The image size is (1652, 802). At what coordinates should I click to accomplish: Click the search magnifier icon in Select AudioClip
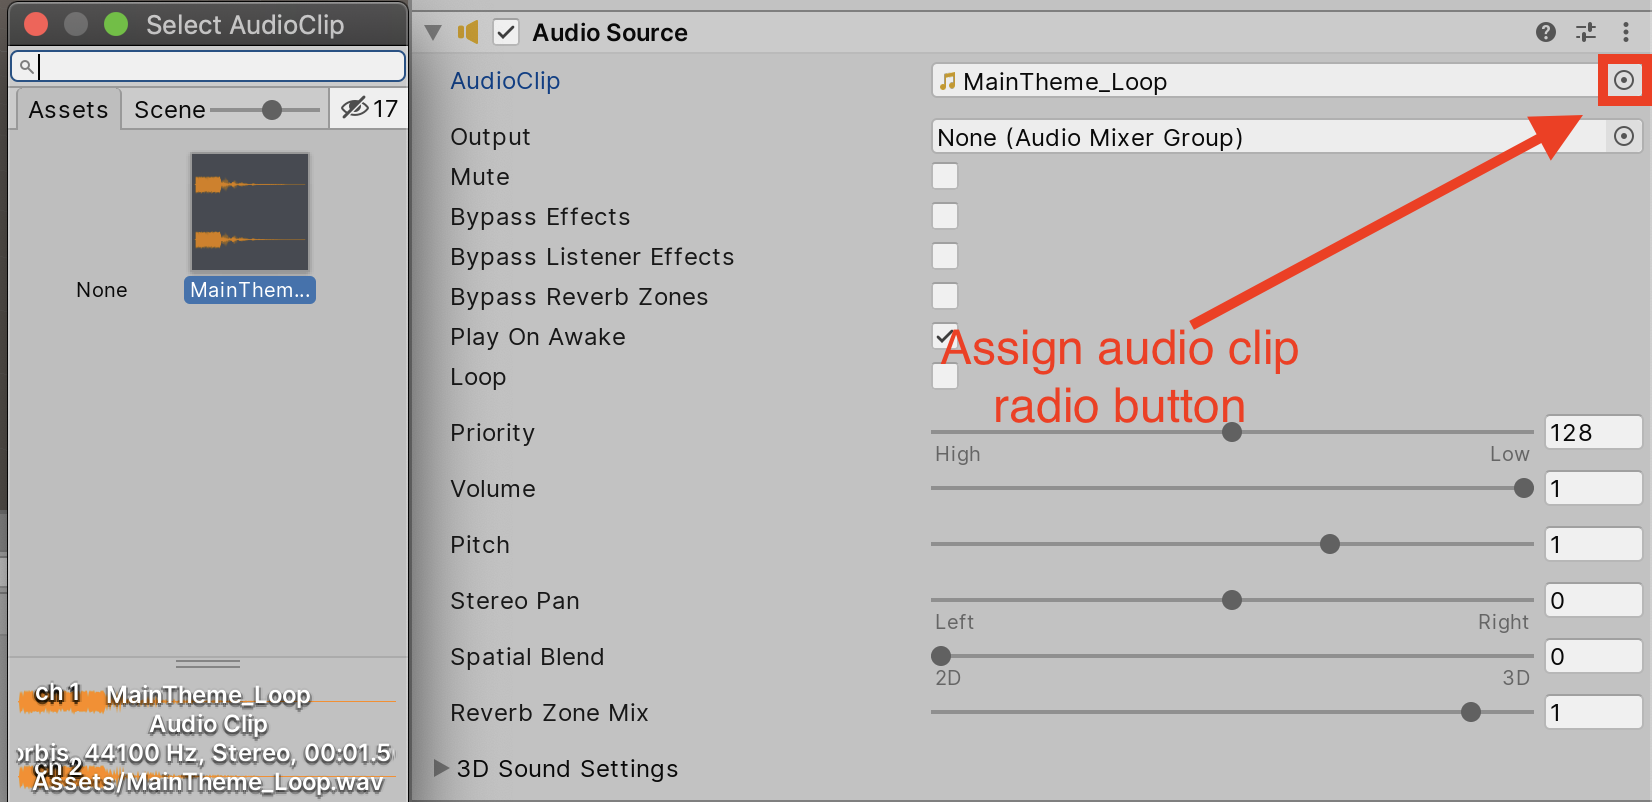point(27,66)
